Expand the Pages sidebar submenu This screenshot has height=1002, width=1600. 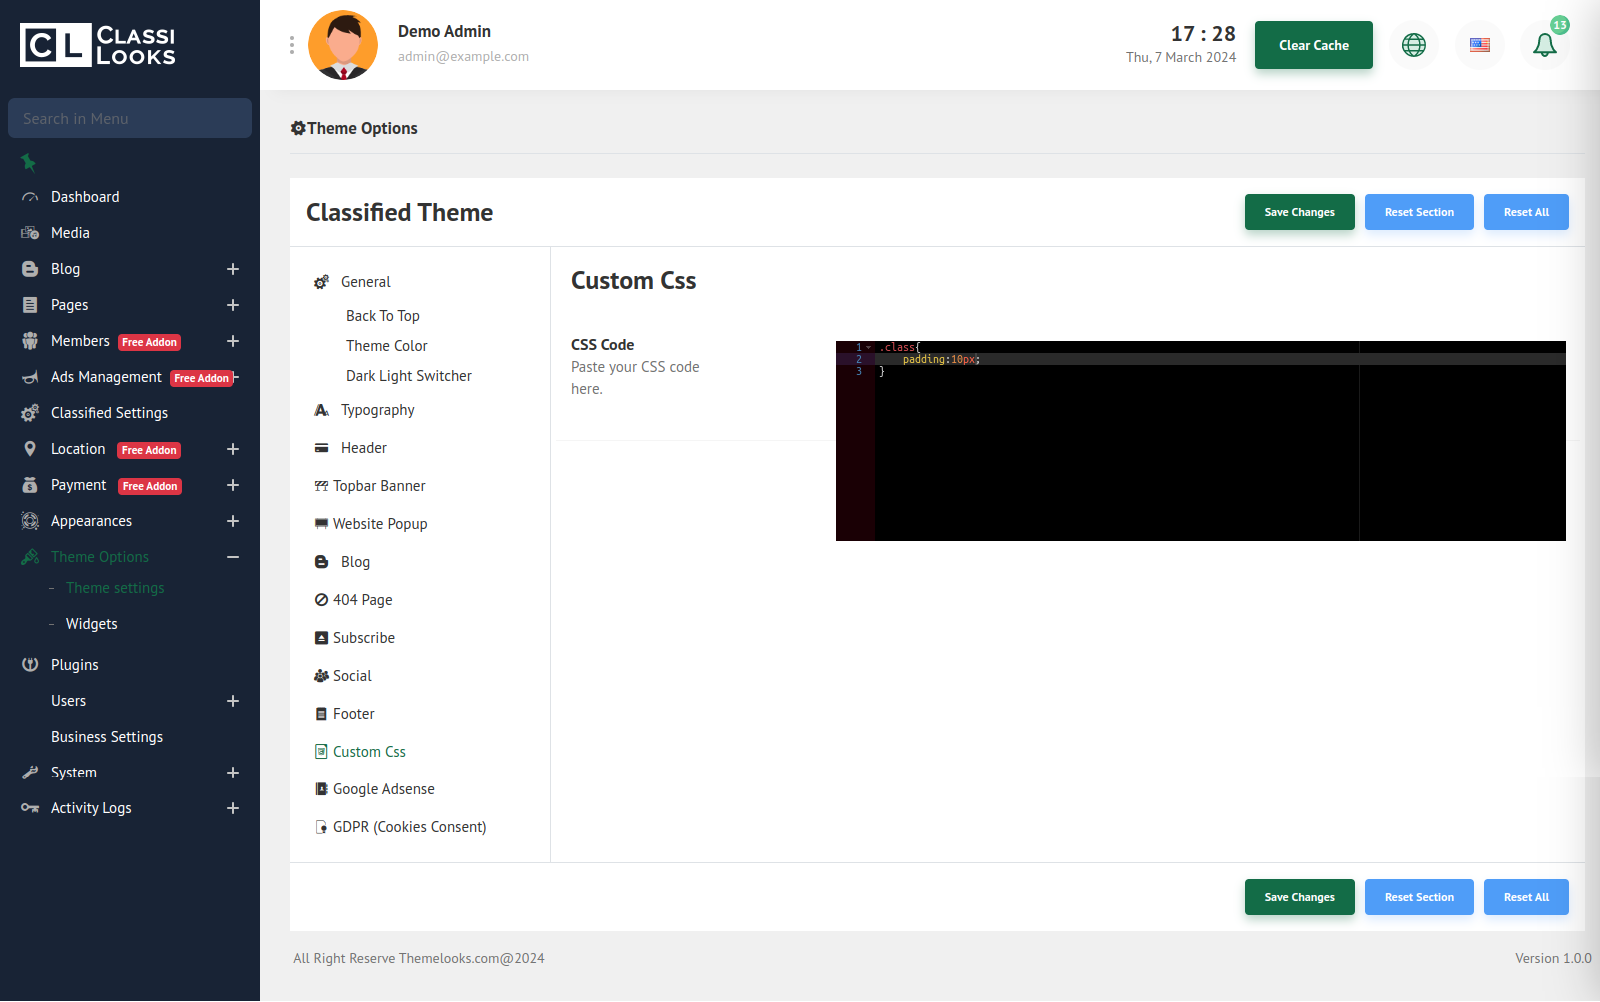tap(232, 305)
